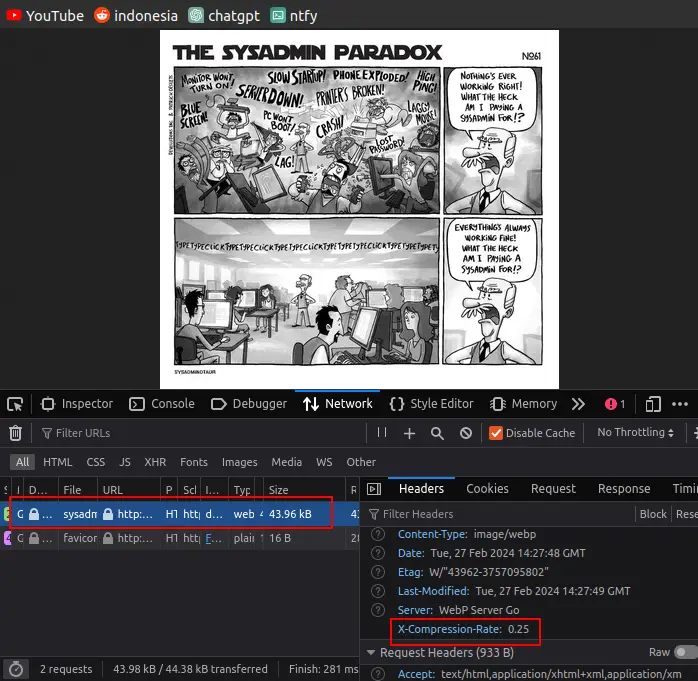Click the X-Compression-Rate header name
Viewport: 698px width, 681px height.
(450, 629)
